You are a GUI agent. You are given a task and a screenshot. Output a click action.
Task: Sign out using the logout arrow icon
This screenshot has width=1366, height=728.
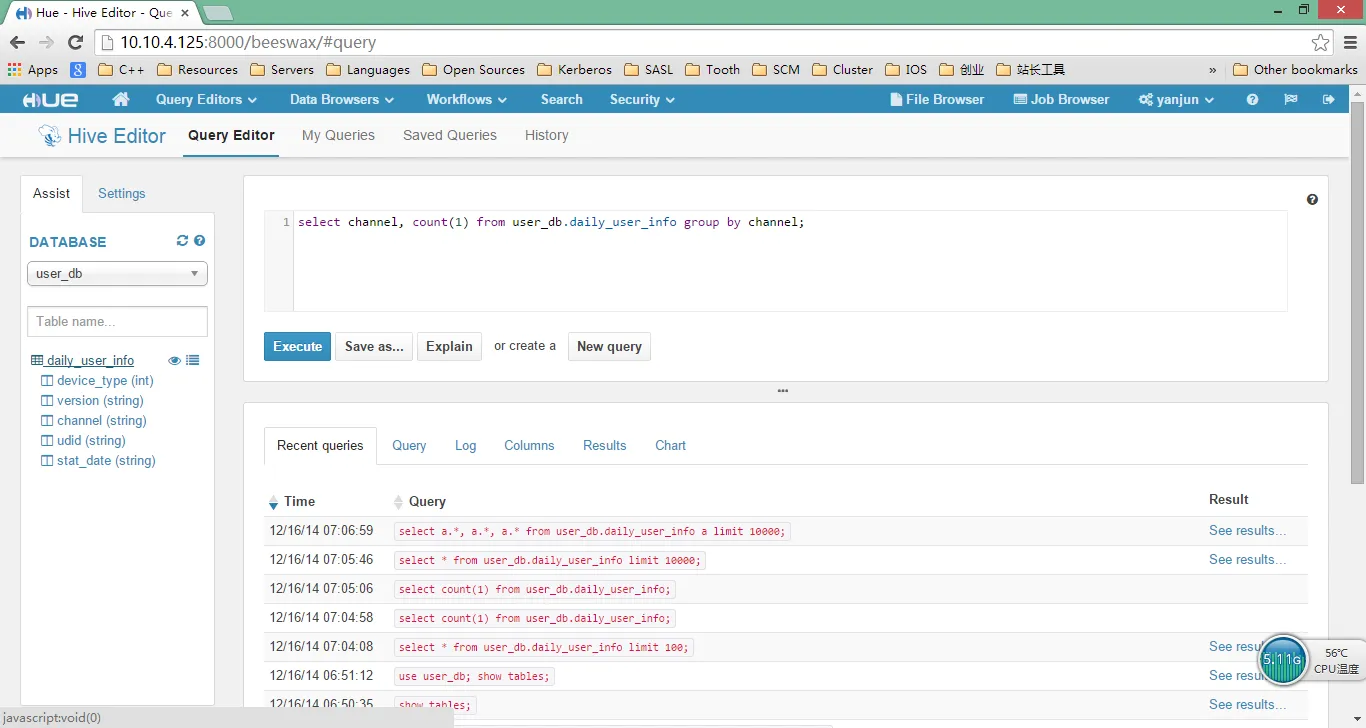coord(1329,99)
